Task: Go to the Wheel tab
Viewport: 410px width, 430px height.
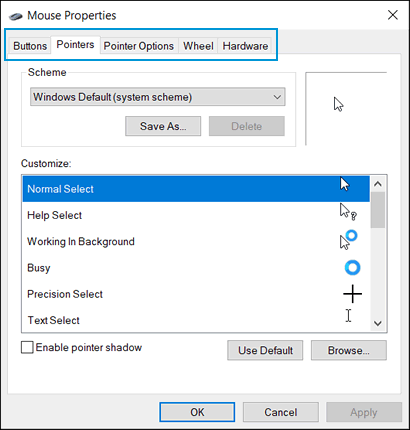Action: (198, 46)
